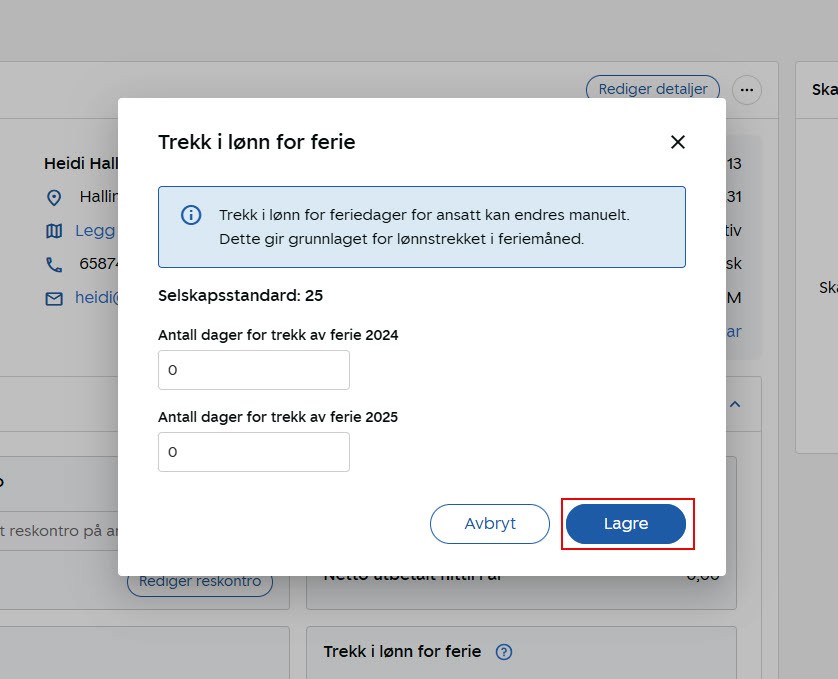Click the Rediger reskontro button
Screen dimensions: 838x679
200,582
